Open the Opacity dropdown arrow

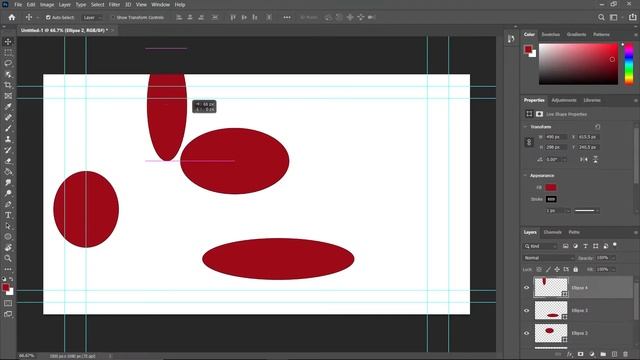[x=613, y=258]
